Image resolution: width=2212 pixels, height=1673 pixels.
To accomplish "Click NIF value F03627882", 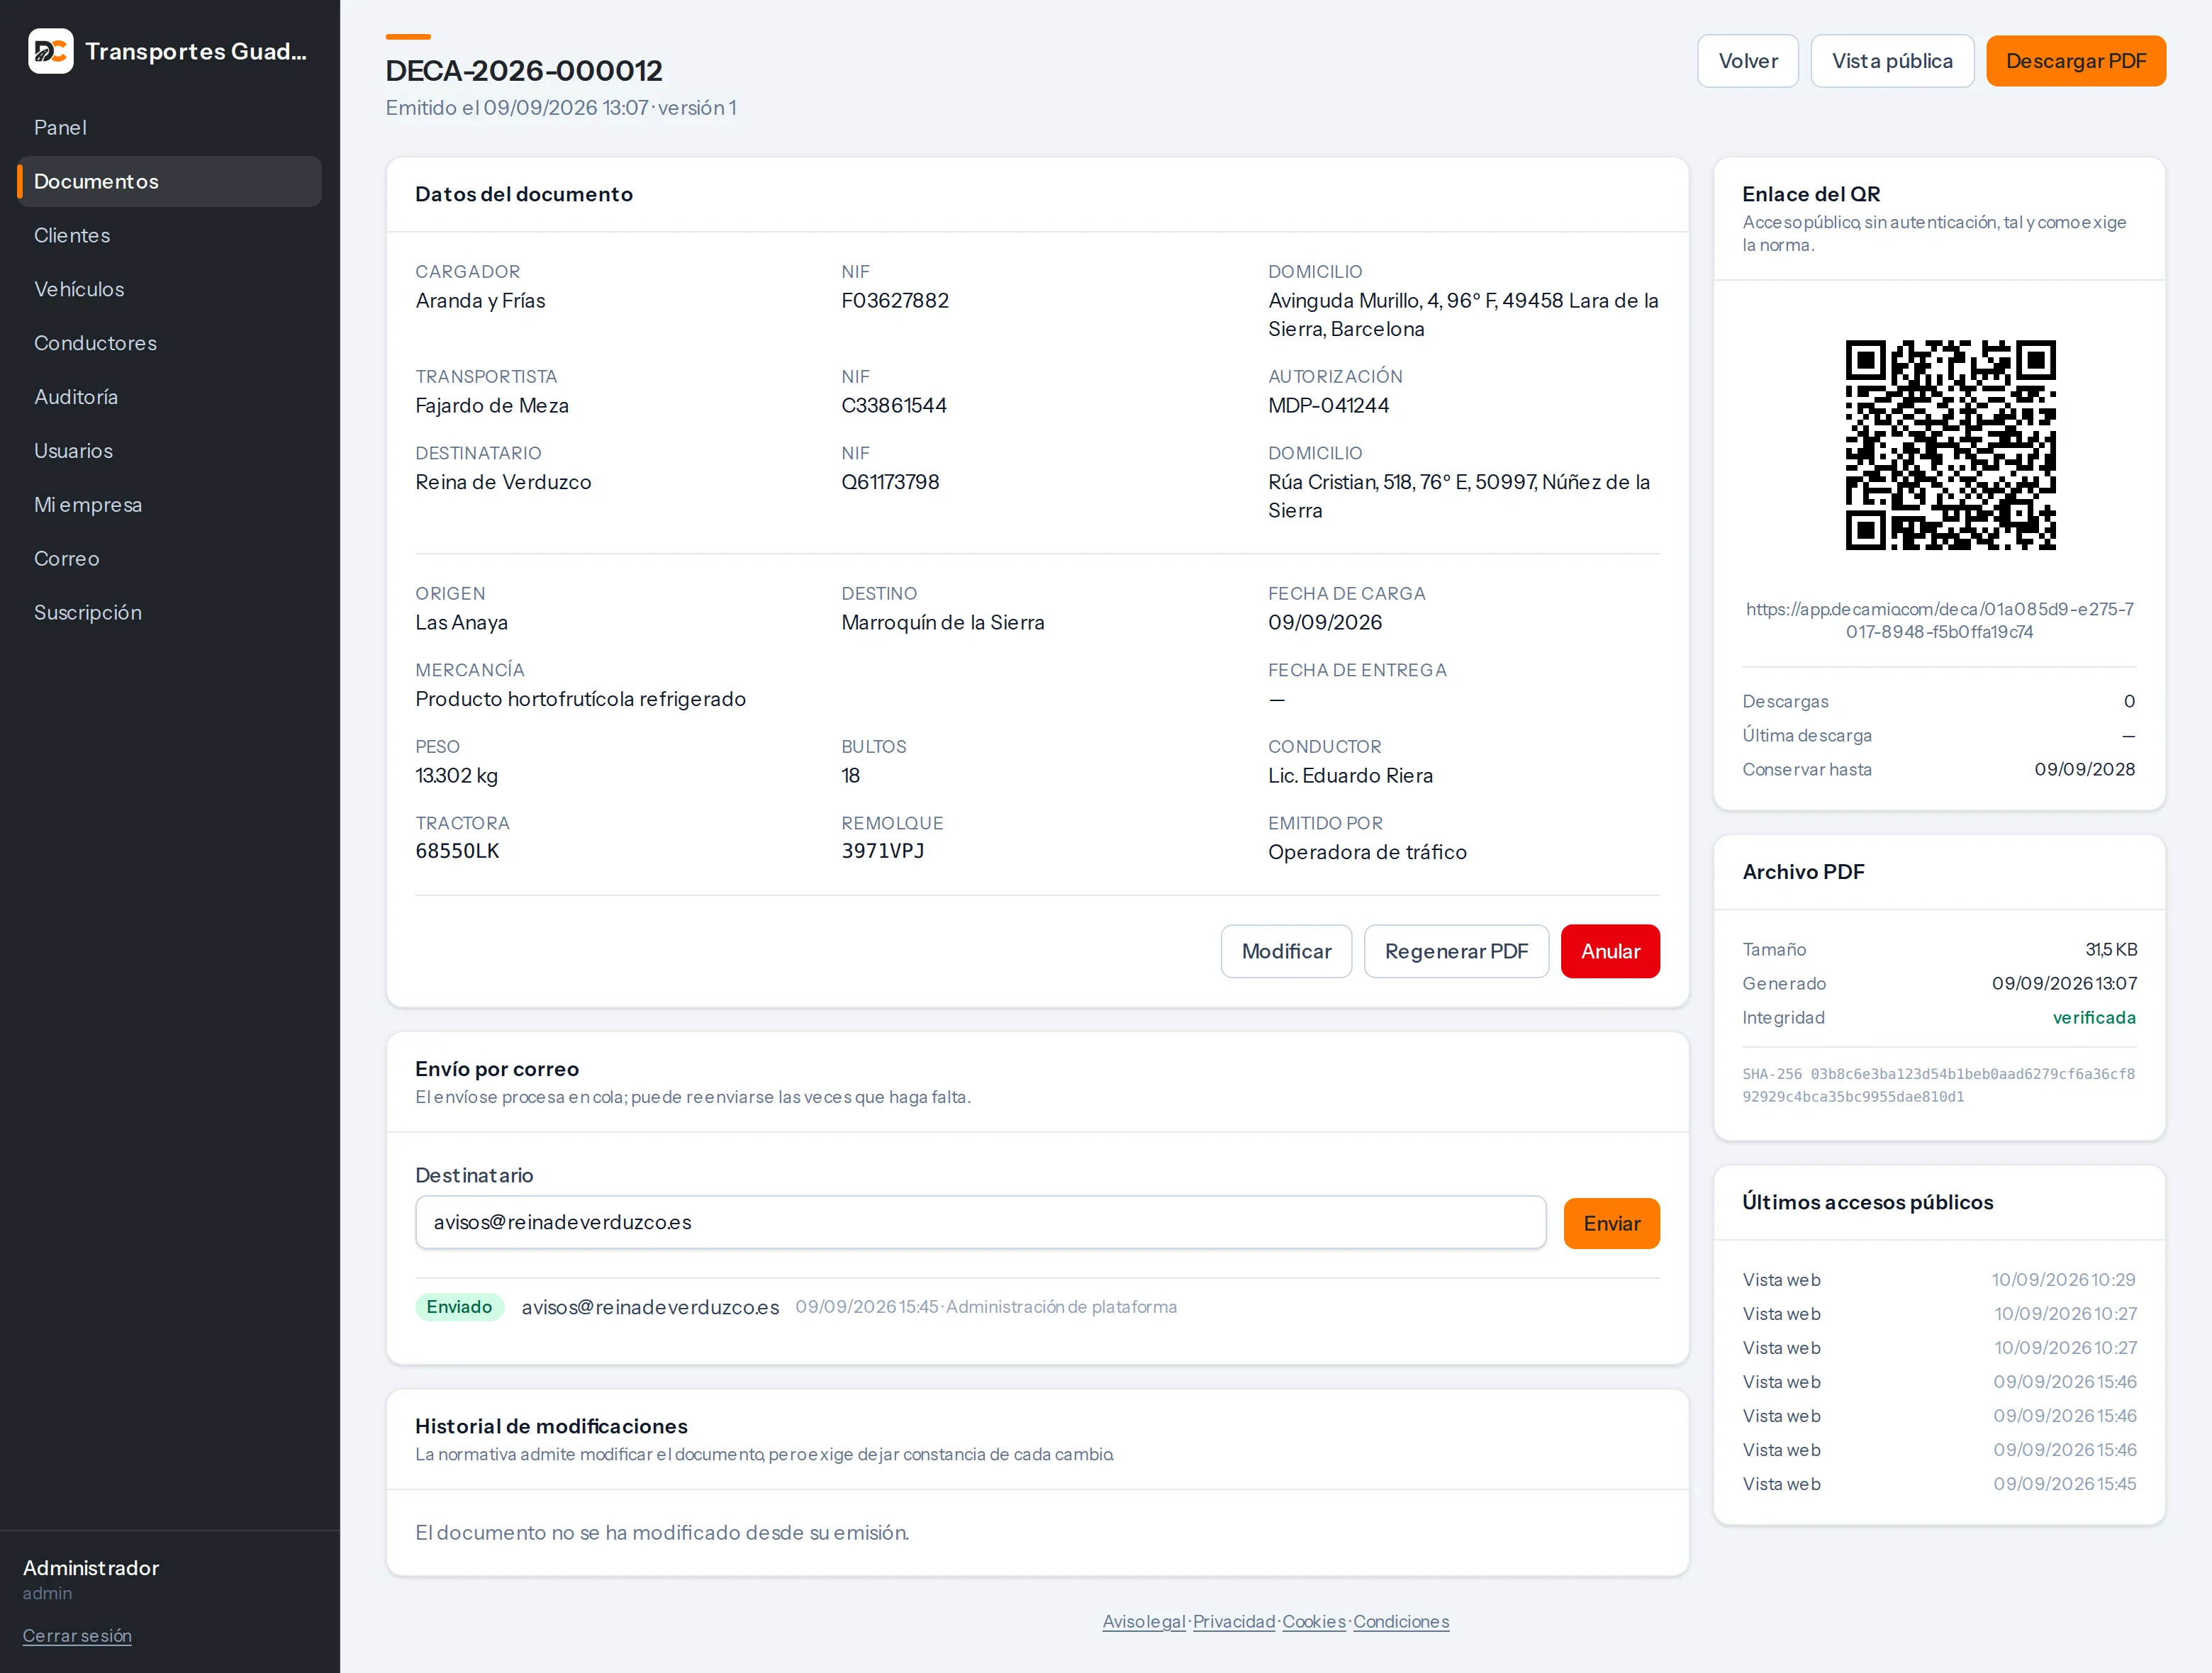I will [x=894, y=301].
